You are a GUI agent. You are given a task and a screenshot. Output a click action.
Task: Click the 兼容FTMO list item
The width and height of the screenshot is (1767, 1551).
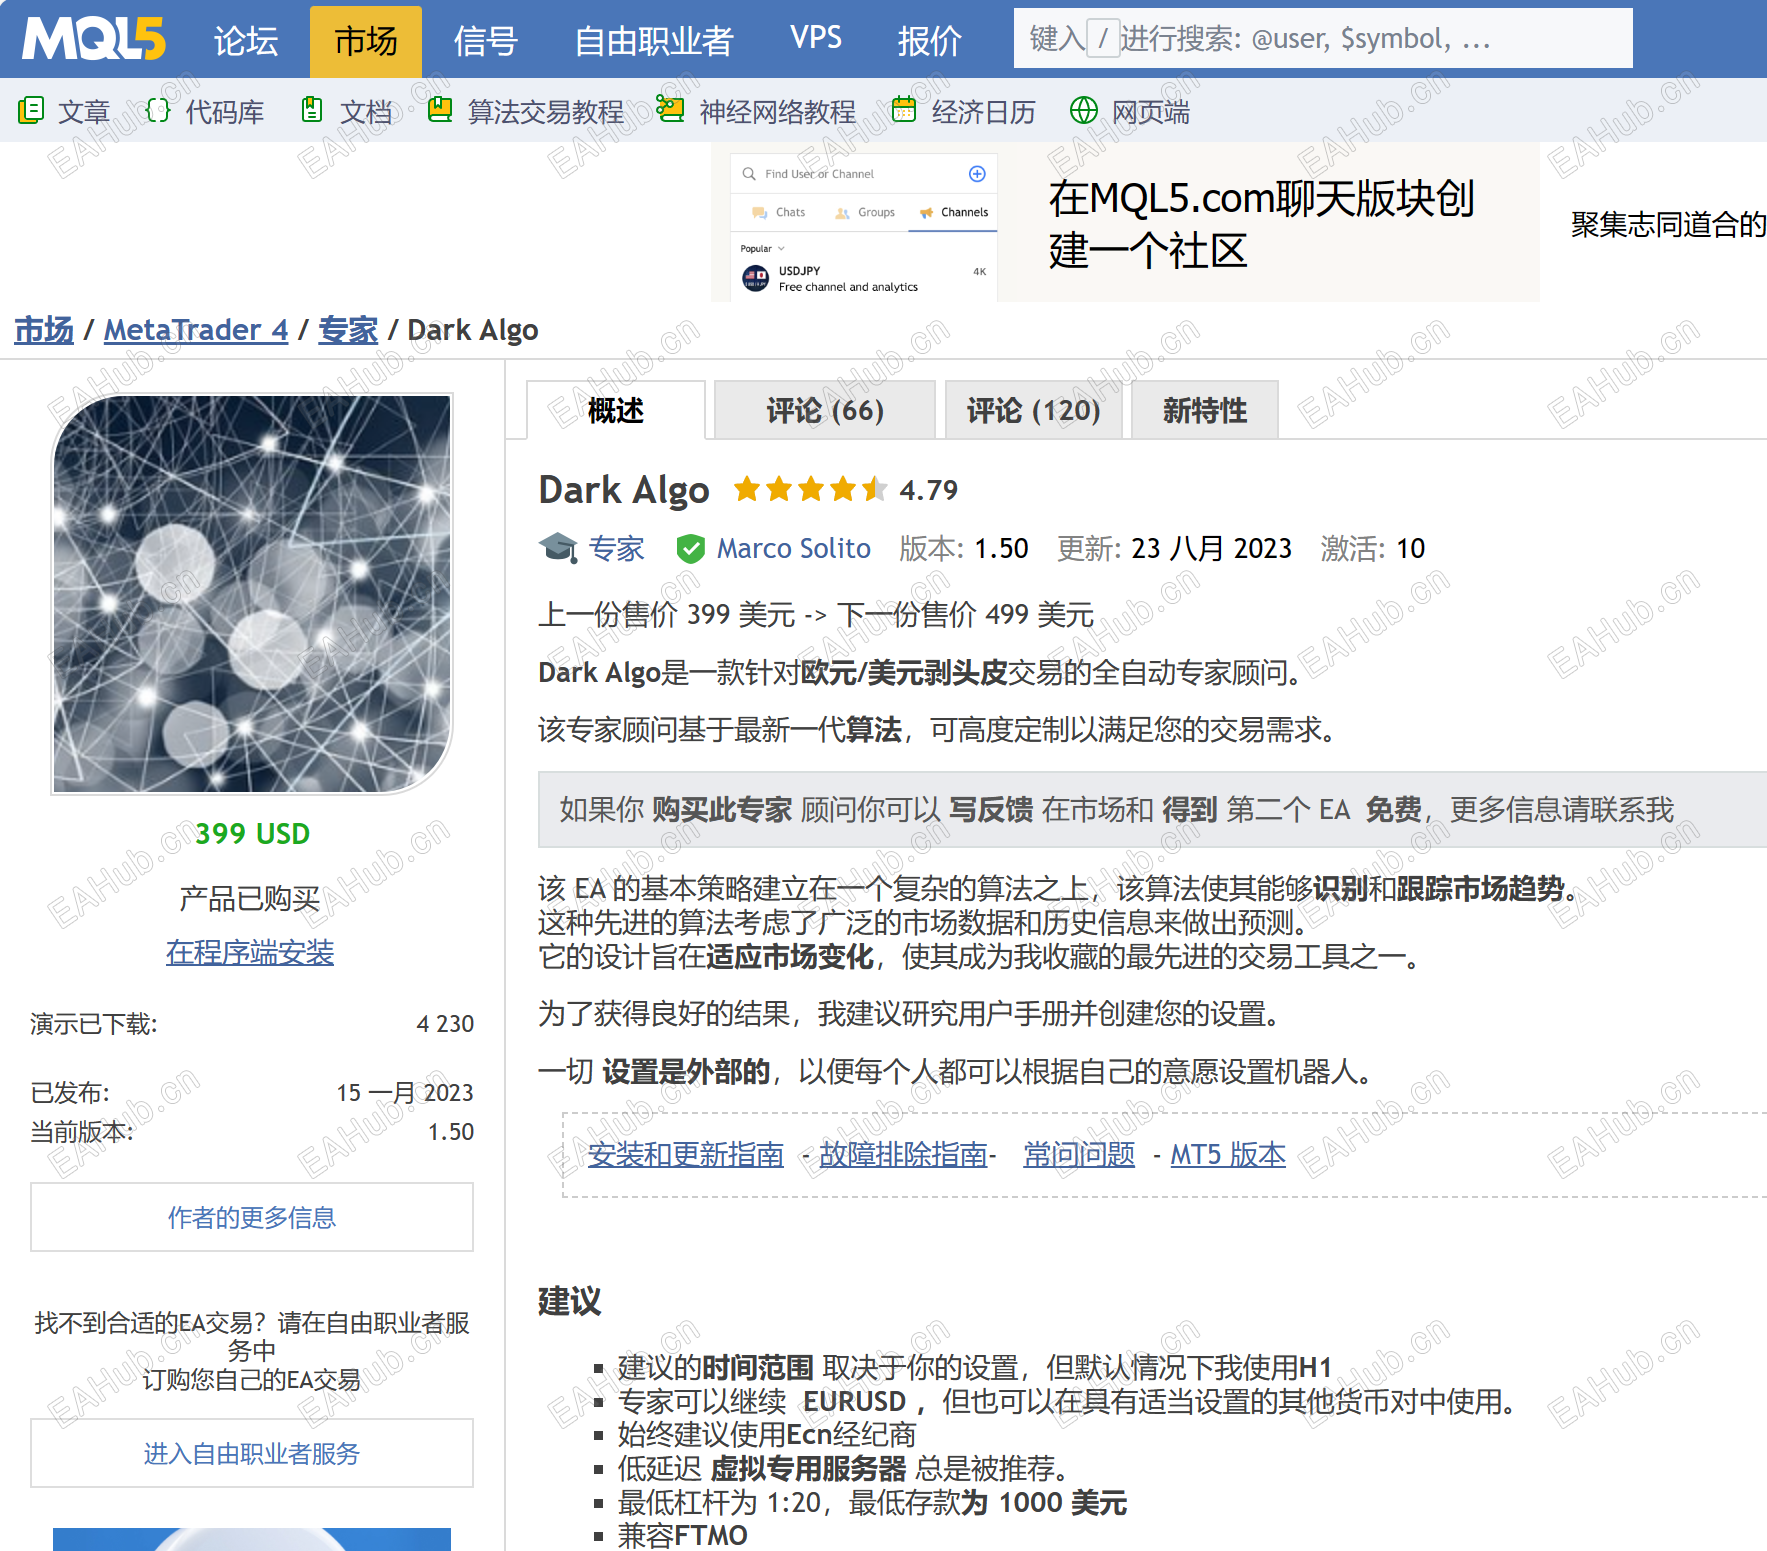(682, 1535)
